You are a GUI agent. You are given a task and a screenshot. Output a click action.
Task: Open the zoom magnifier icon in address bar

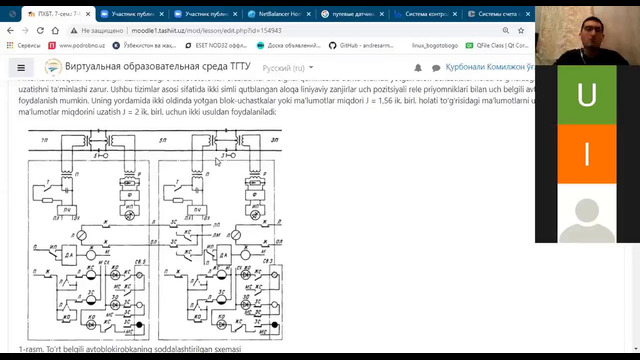(506, 31)
